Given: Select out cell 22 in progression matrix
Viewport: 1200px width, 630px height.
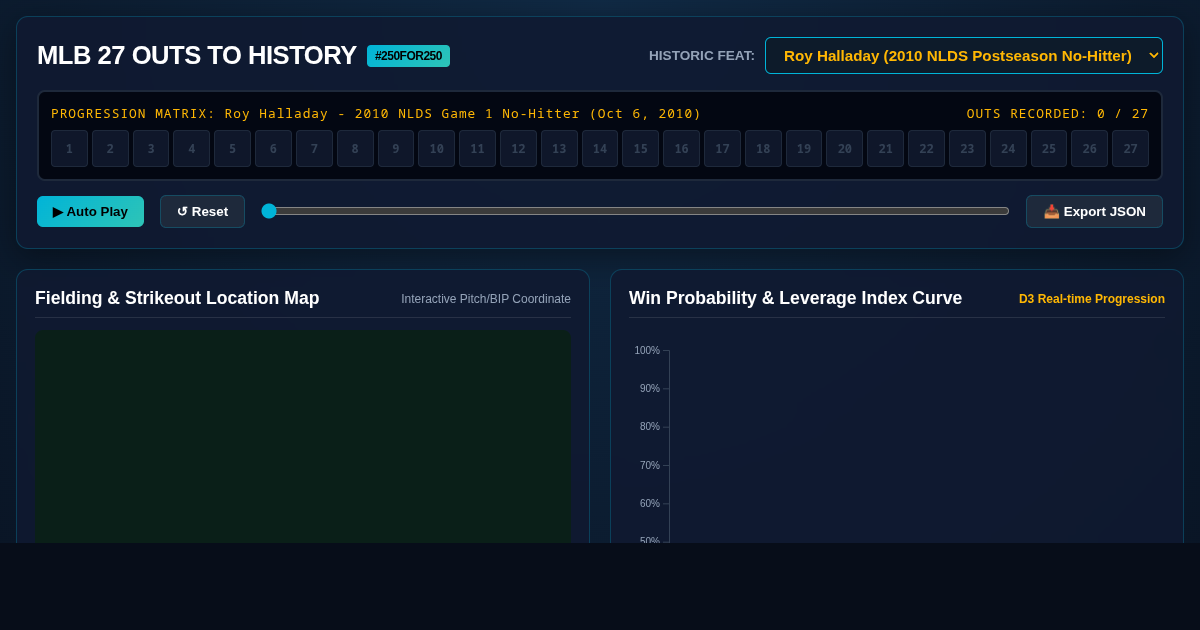Looking at the screenshot, I should click(x=926, y=149).
